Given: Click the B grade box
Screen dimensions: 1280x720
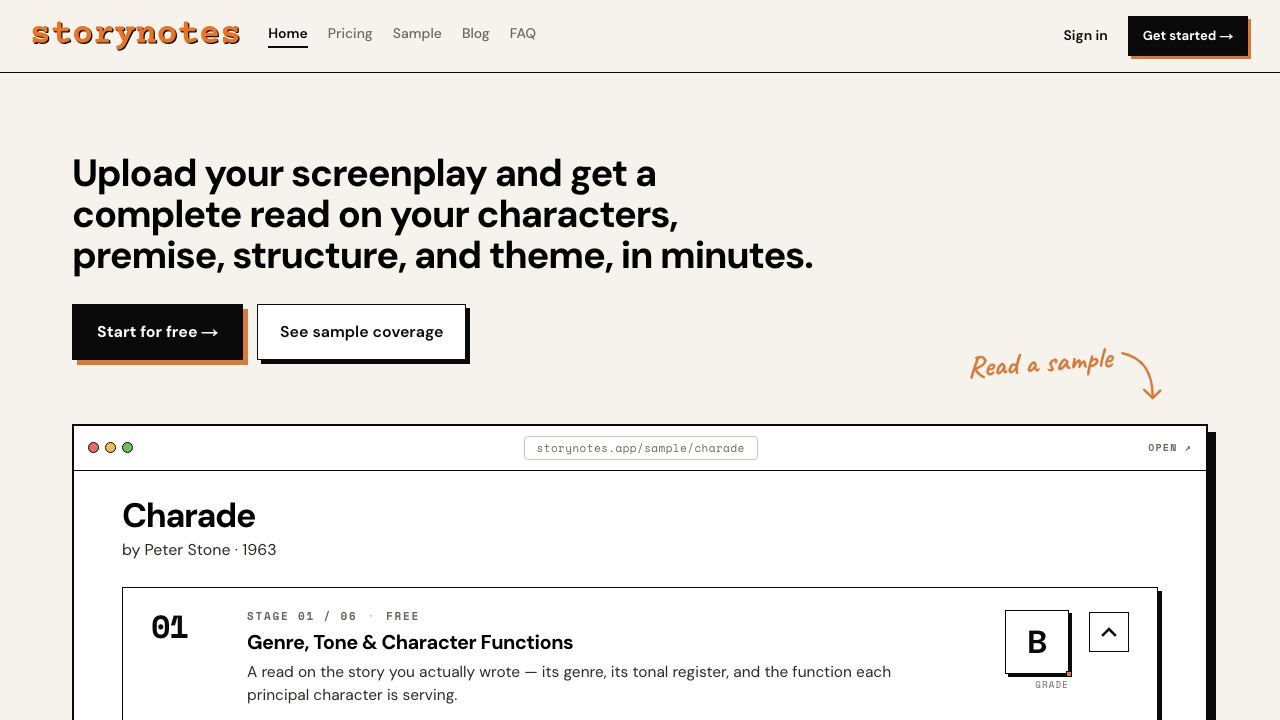Looking at the screenshot, I should [x=1037, y=642].
